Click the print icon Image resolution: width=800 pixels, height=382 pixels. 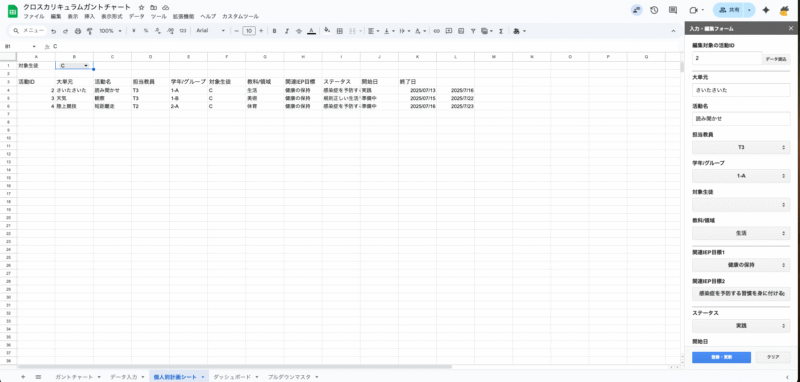(78, 31)
